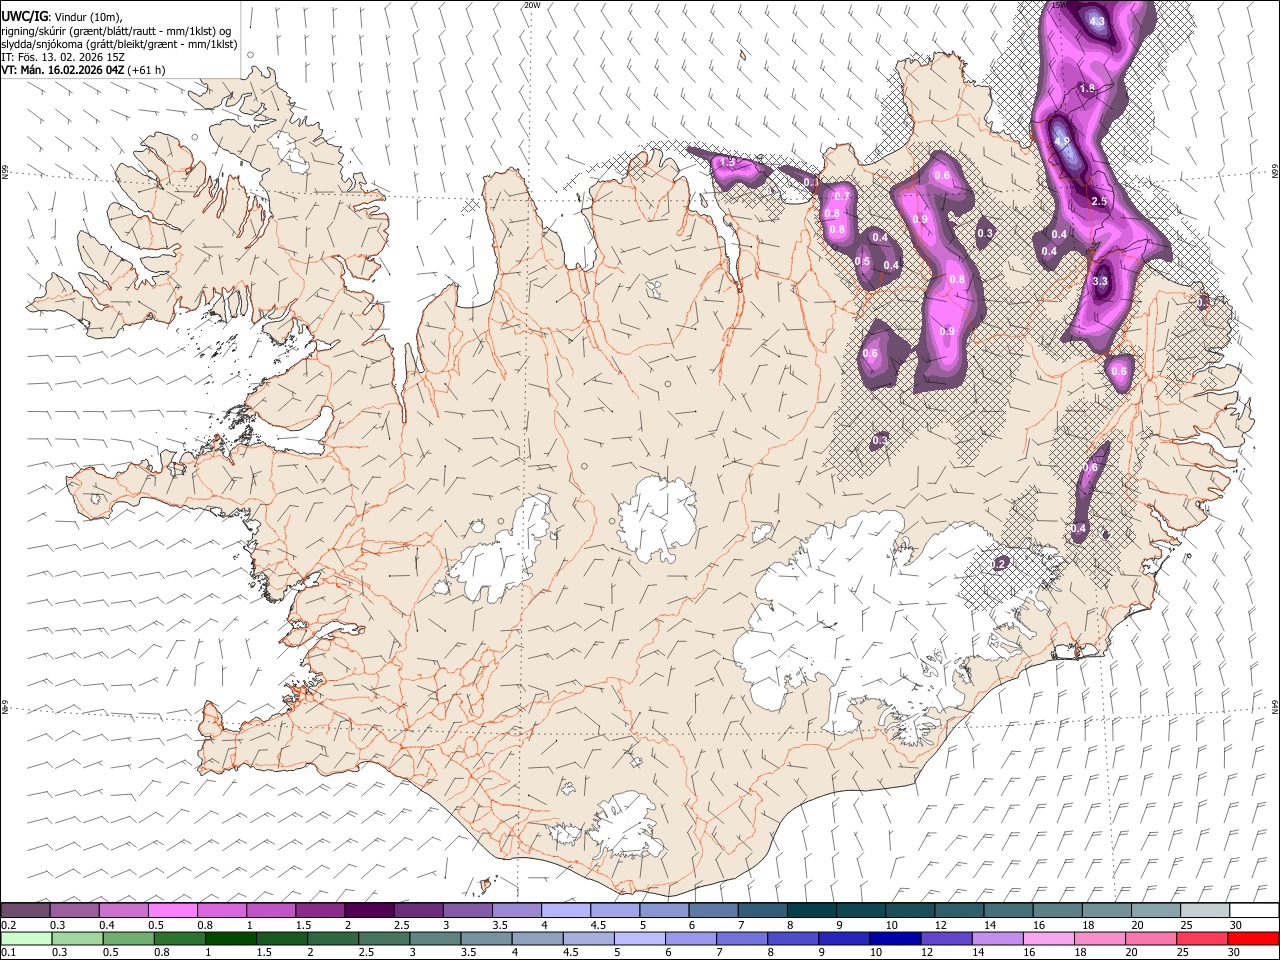
Task: Click the "4.9" snowfall peak value
Action: (x=1062, y=142)
